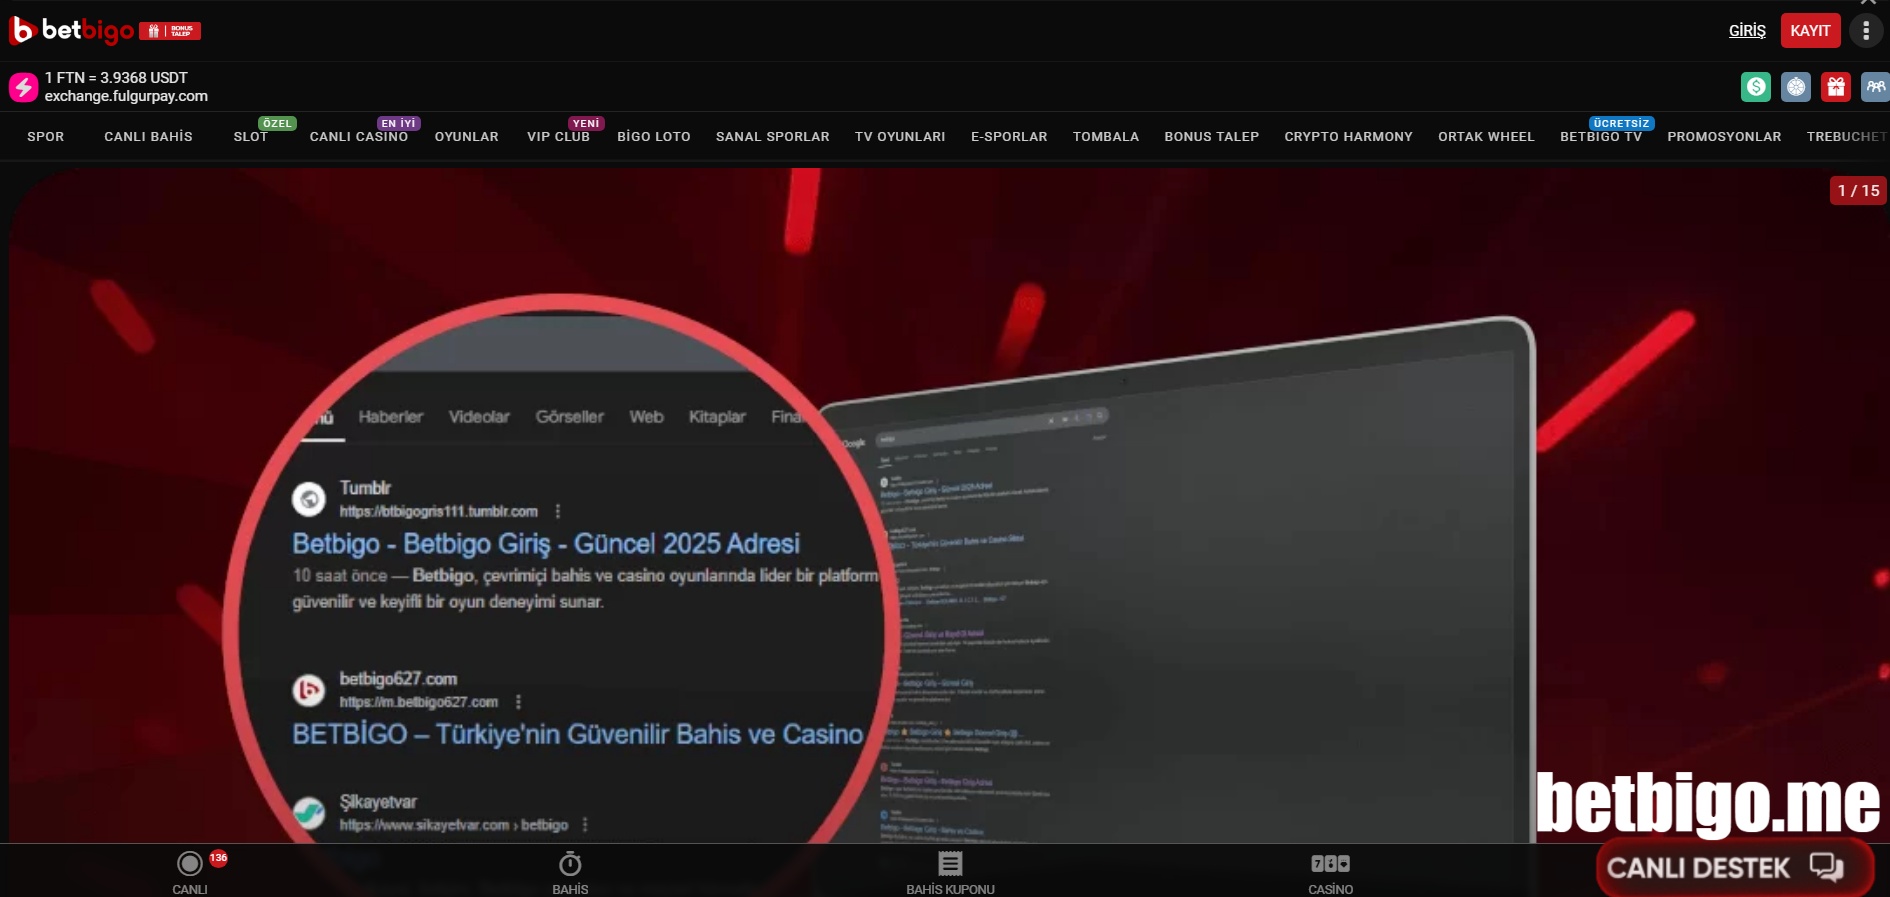
Task: Open the SLOT menu item
Action: click(251, 137)
